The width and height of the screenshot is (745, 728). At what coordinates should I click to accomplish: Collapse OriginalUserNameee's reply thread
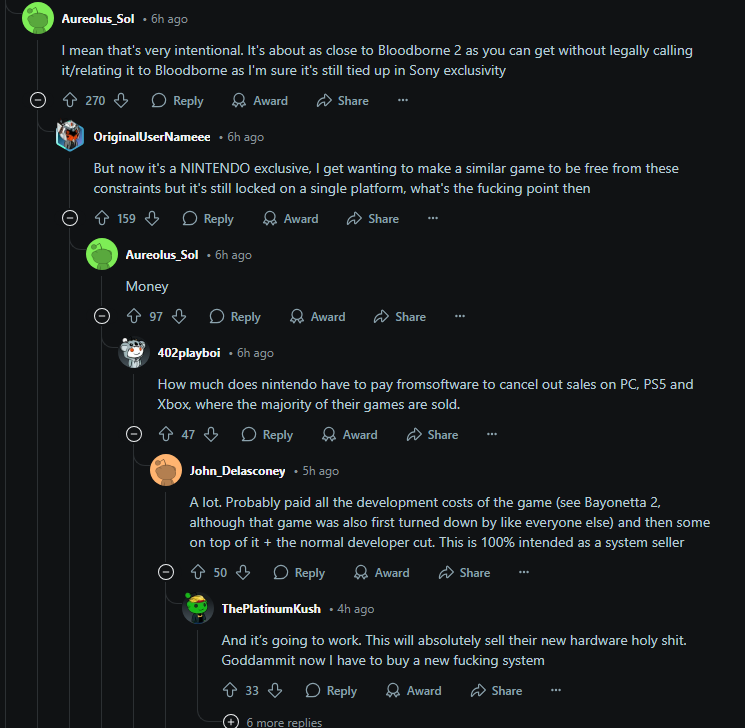pyautogui.click(x=70, y=218)
